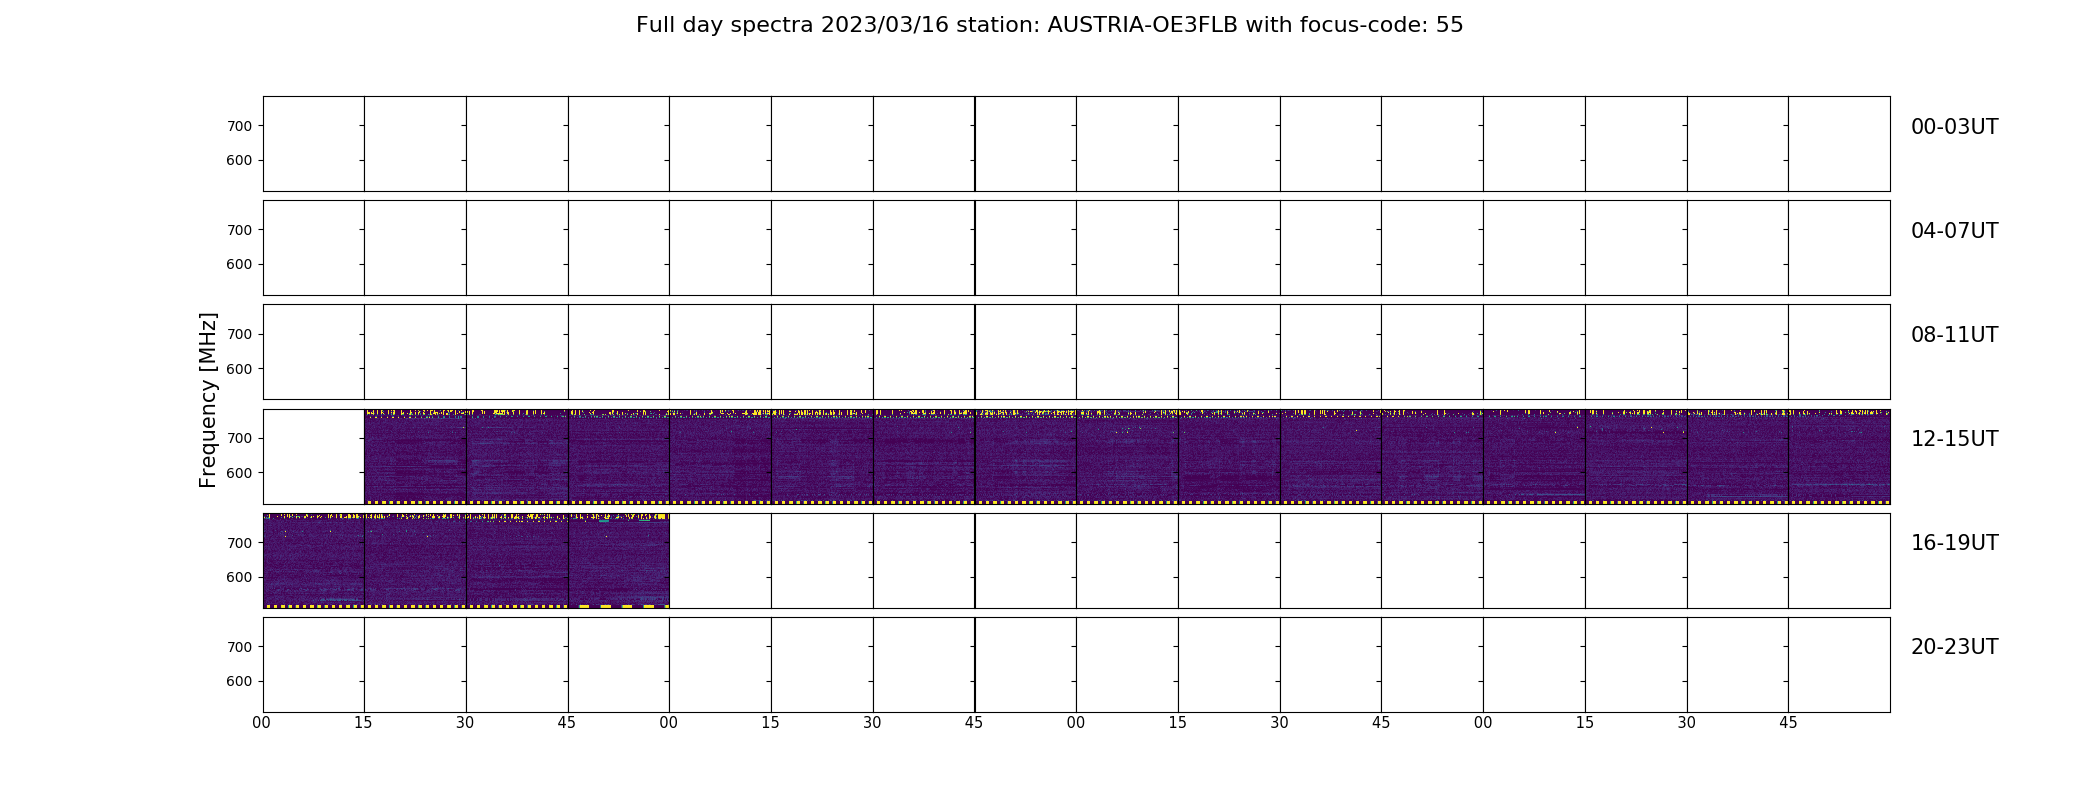This screenshot has height=800, width=2100.
Task: Click the 600 tick label of the 16-19UT panel
Action: point(239,577)
